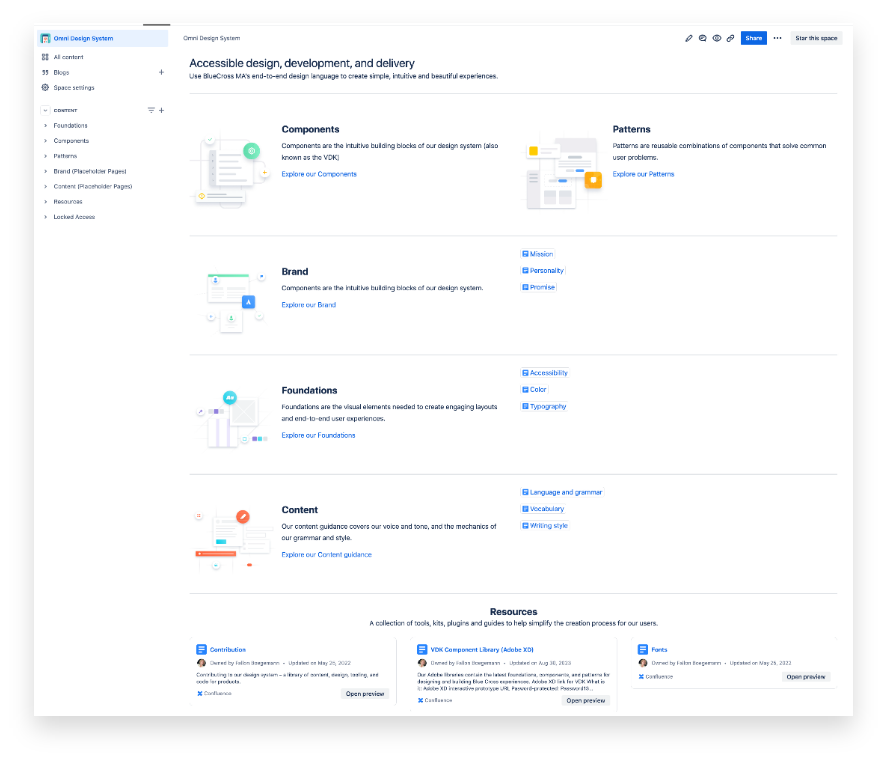This screenshot has height=759, width=885.
Task: Toggle the watch eye icon
Action: coord(717,38)
